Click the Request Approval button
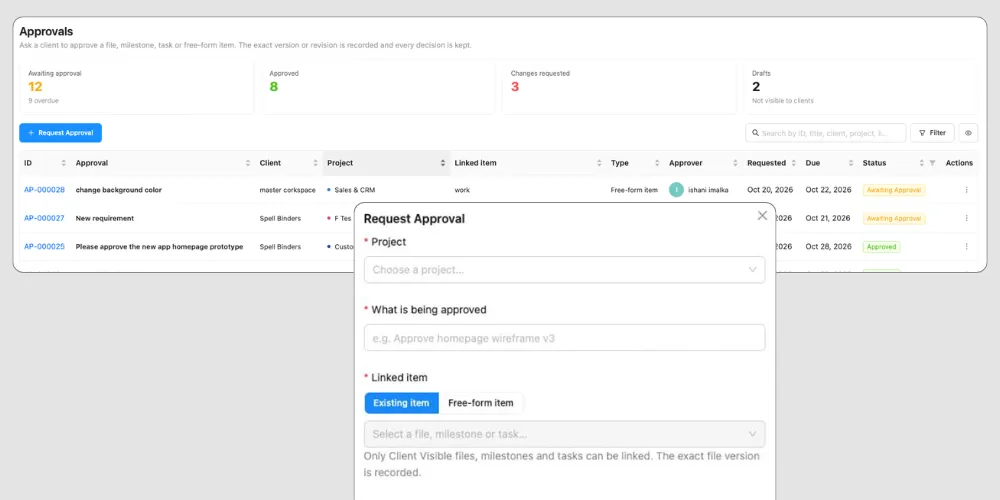 [60, 133]
